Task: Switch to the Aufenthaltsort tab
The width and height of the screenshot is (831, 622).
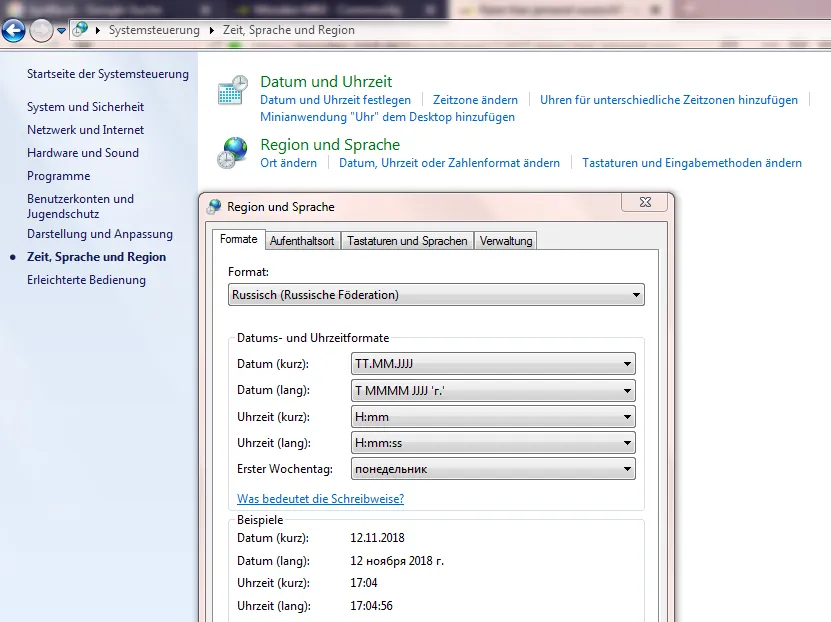Action: coord(302,241)
